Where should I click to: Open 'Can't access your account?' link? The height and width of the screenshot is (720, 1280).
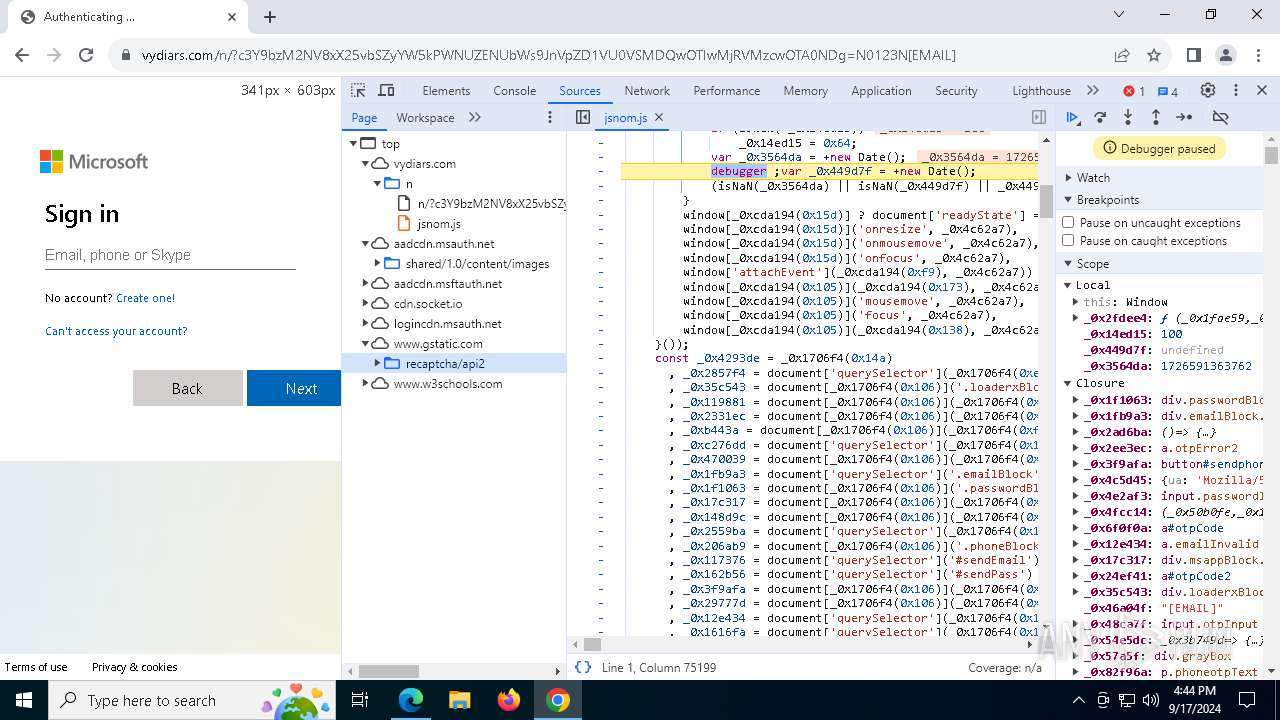116,331
